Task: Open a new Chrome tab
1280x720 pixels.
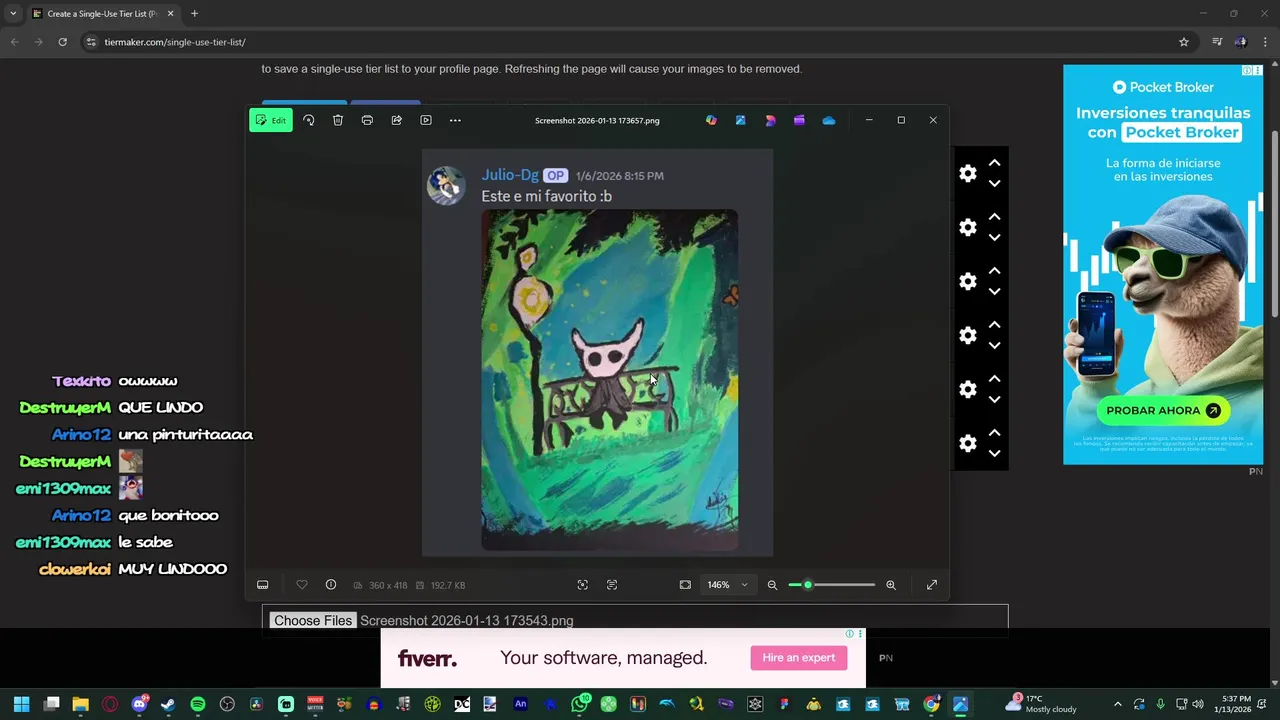Action: [194, 14]
